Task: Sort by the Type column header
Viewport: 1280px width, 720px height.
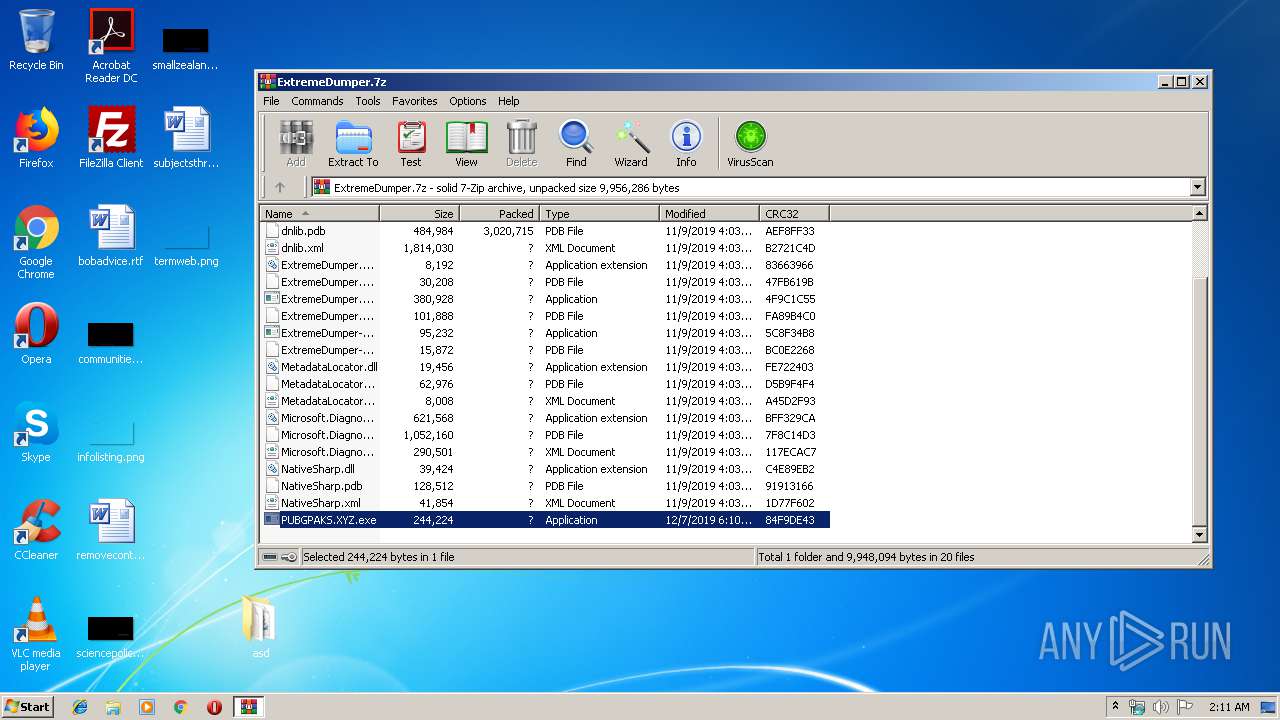Action: 599,213
